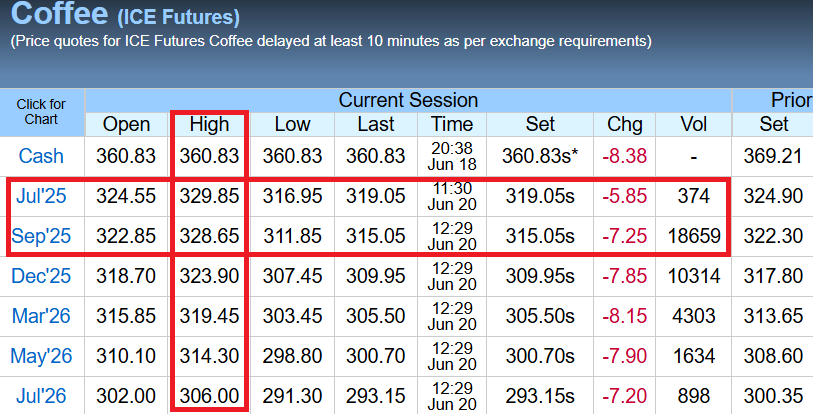Open the Jul'25 contract chart
Viewport: 813px width, 414px height.
[x=41, y=196]
